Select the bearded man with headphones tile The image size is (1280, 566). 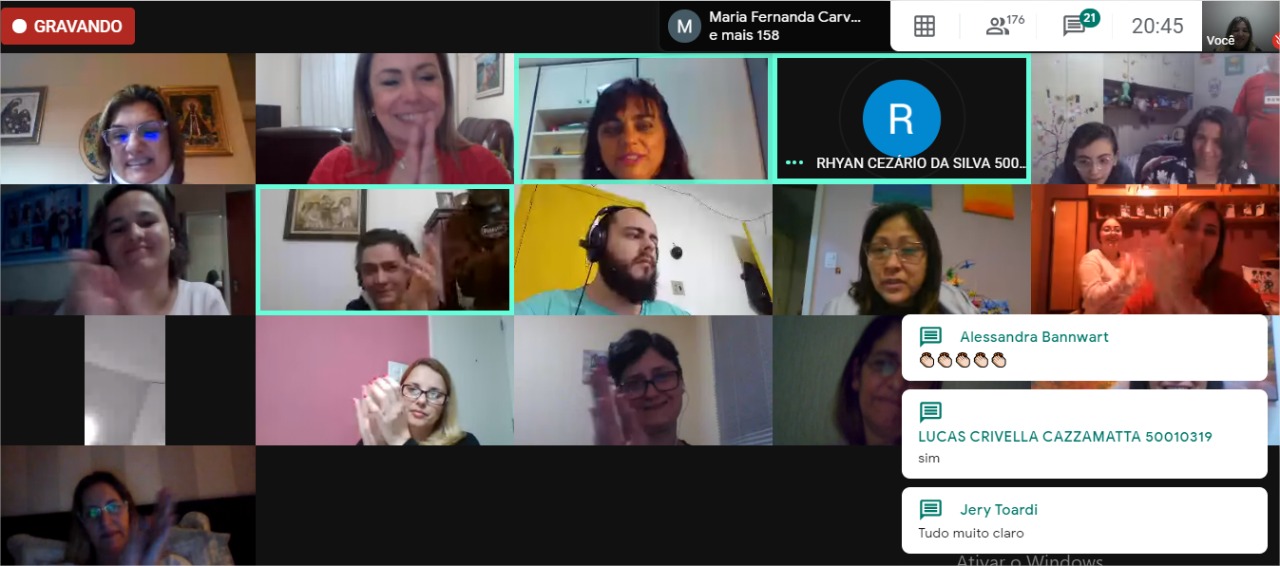tap(643, 250)
